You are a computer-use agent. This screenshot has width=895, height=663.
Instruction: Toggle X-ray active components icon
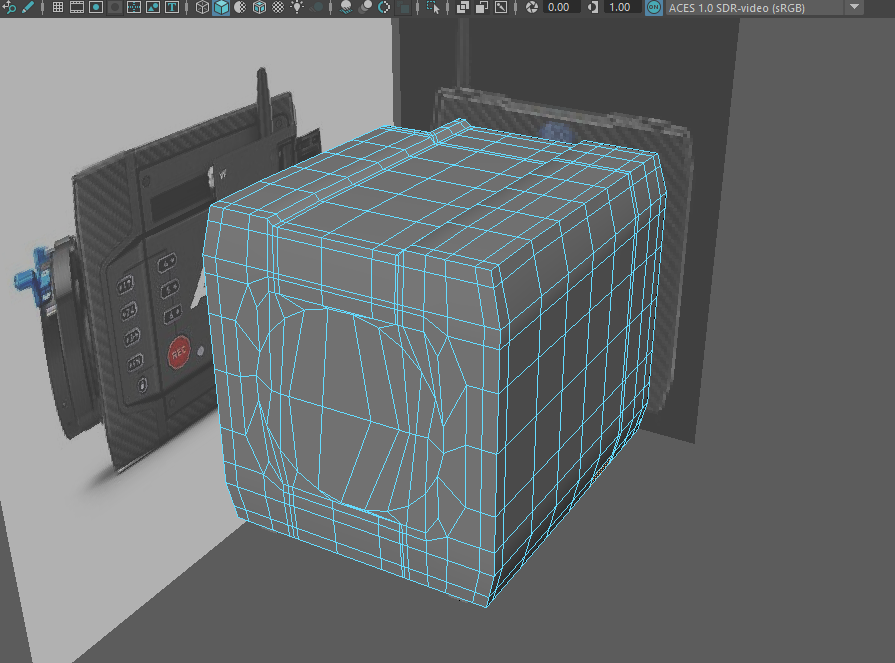coord(482,7)
